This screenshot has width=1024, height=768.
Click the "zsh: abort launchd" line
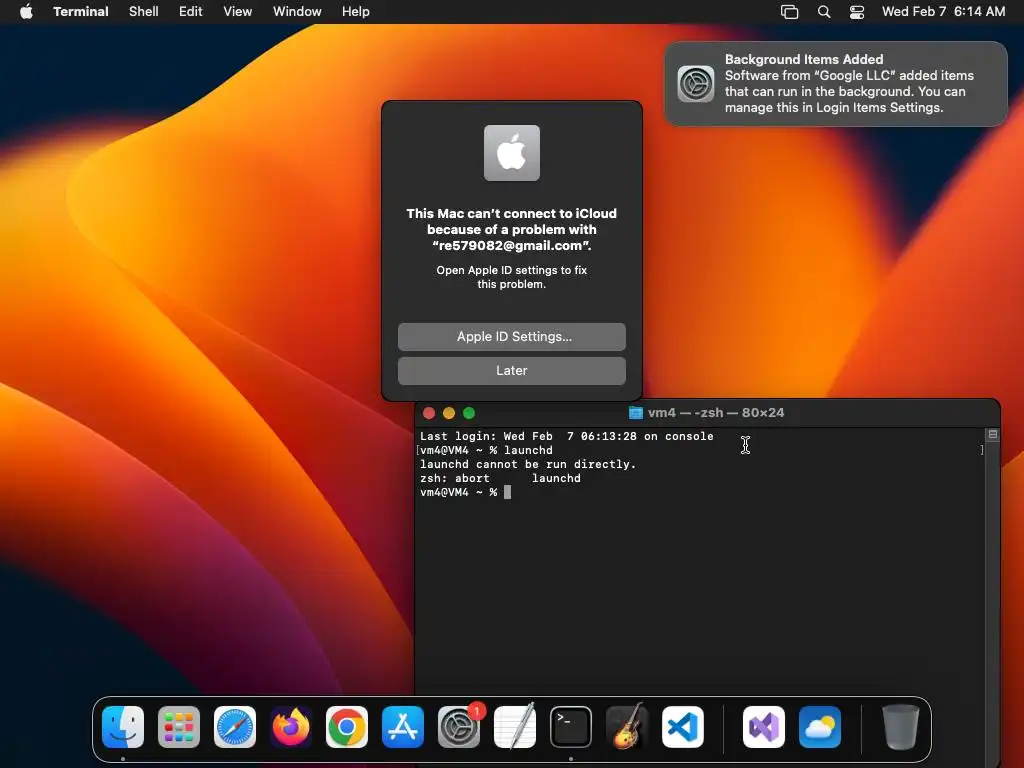(x=500, y=478)
